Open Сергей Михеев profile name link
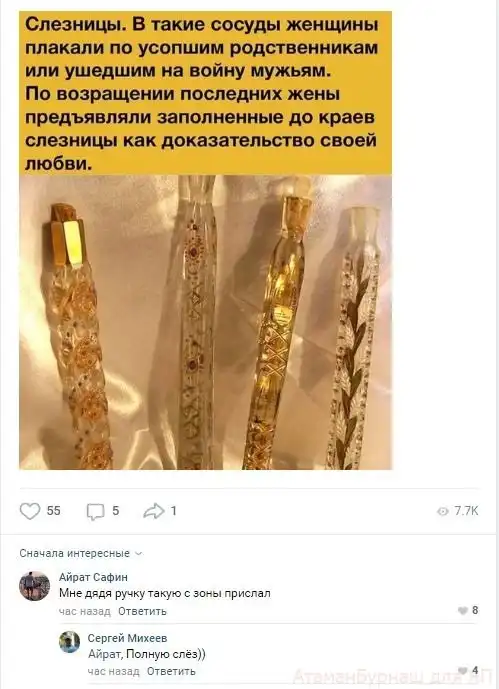This screenshot has width=499, height=689. 127,638
